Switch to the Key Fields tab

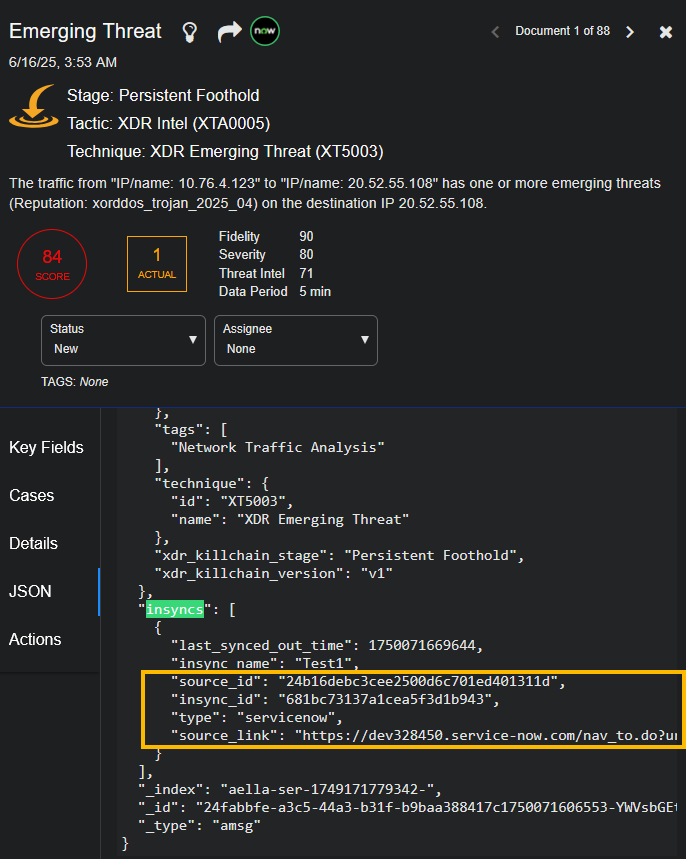[46, 447]
